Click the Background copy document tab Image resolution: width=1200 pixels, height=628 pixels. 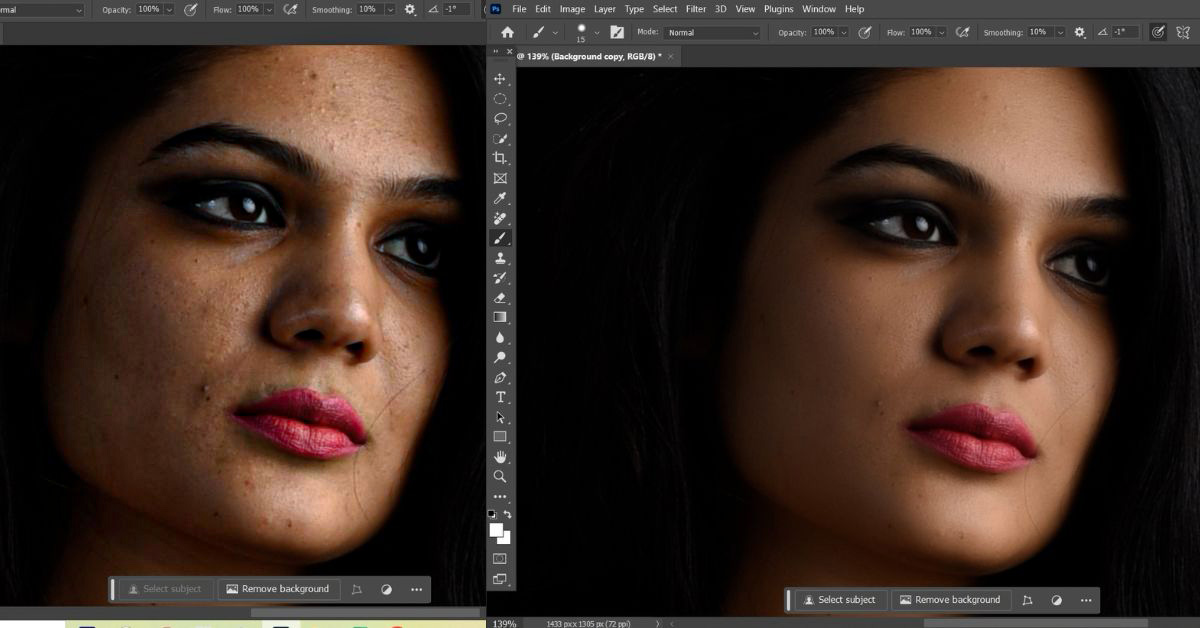(x=590, y=57)
